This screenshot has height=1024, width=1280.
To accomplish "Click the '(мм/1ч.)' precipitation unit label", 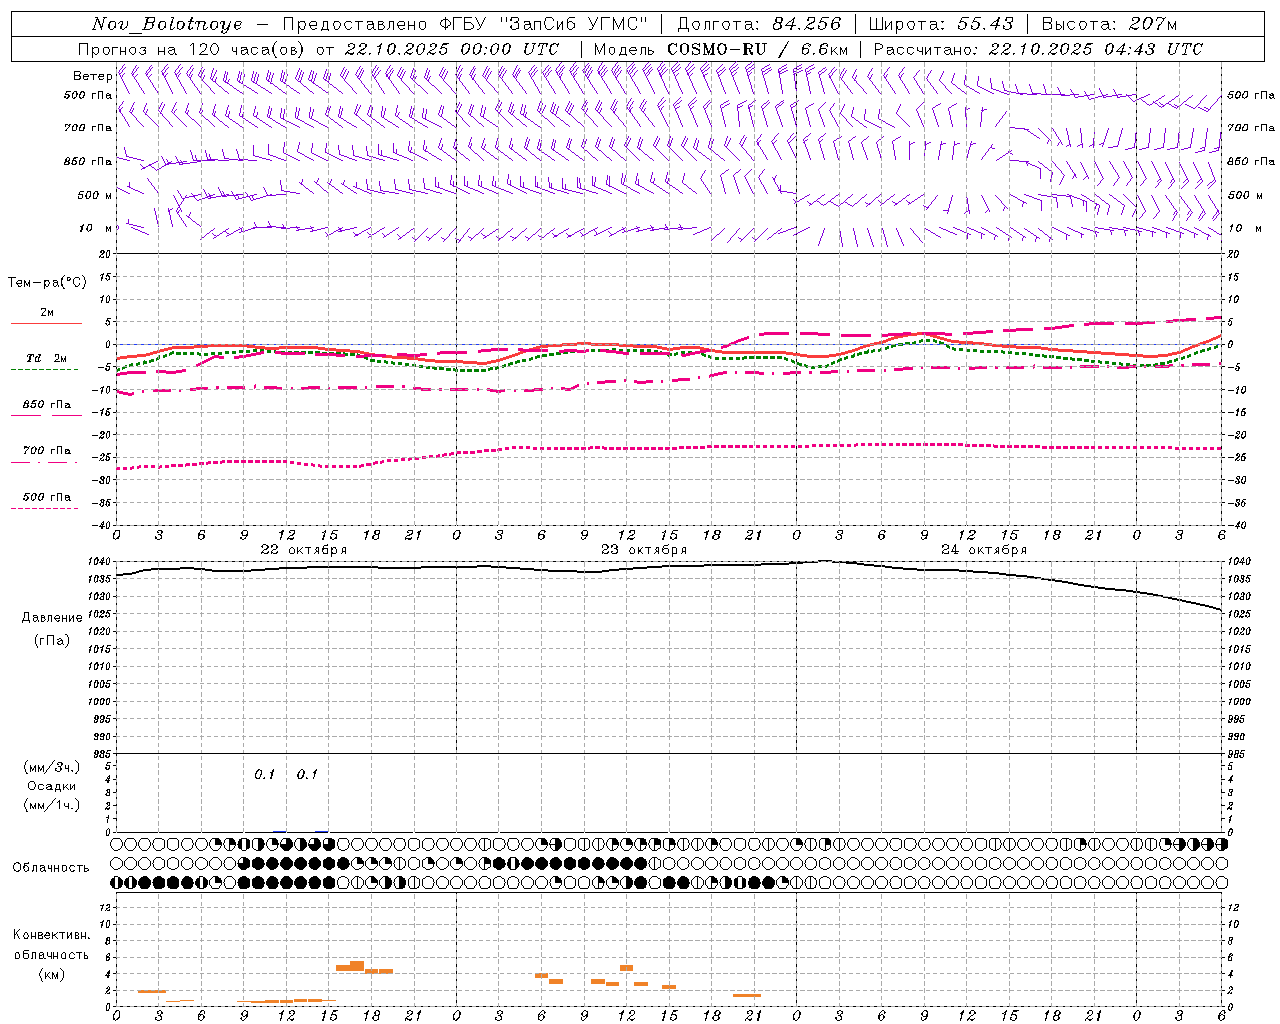I will tap(52, 805).
